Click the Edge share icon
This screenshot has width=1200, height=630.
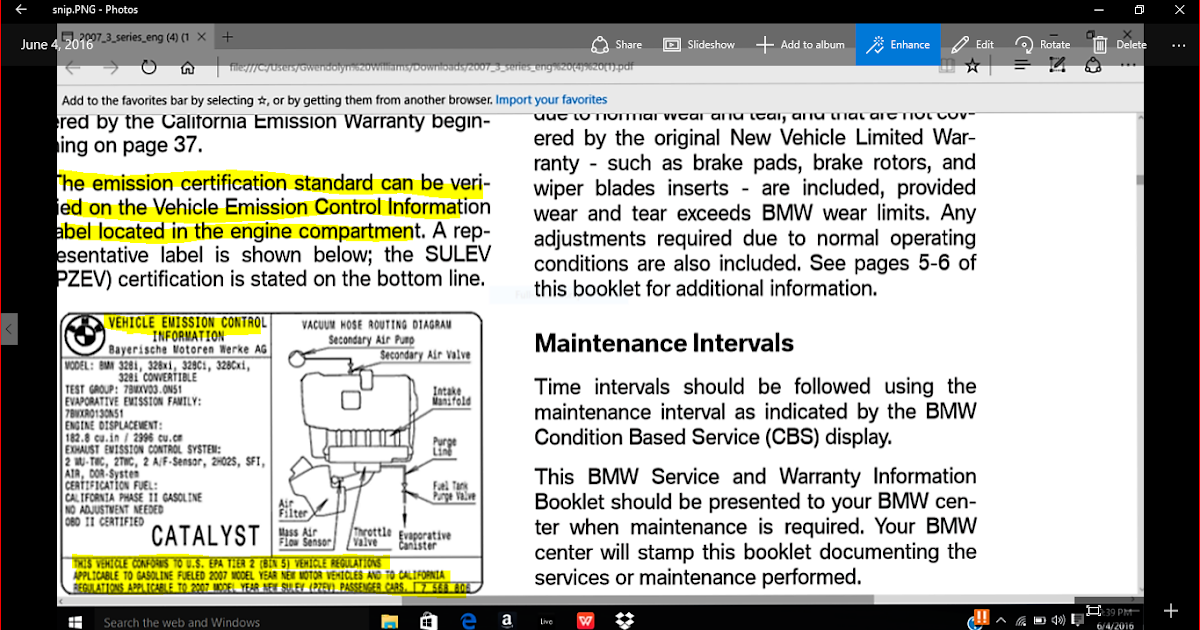pyautogui.click(x=1093, y=66)
